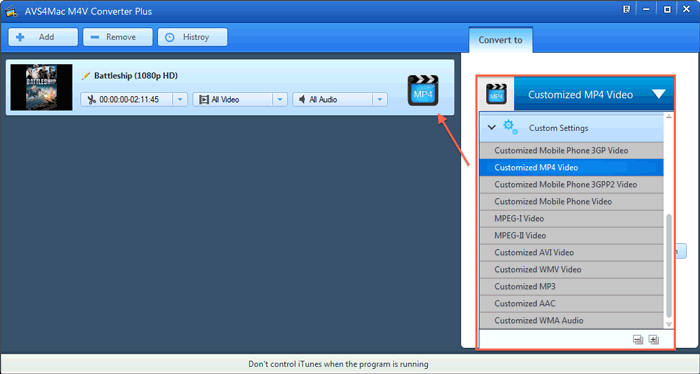Screen dimensions: 700x374
Task: Click the scissors clip-time icon
Action: (92, 100)
